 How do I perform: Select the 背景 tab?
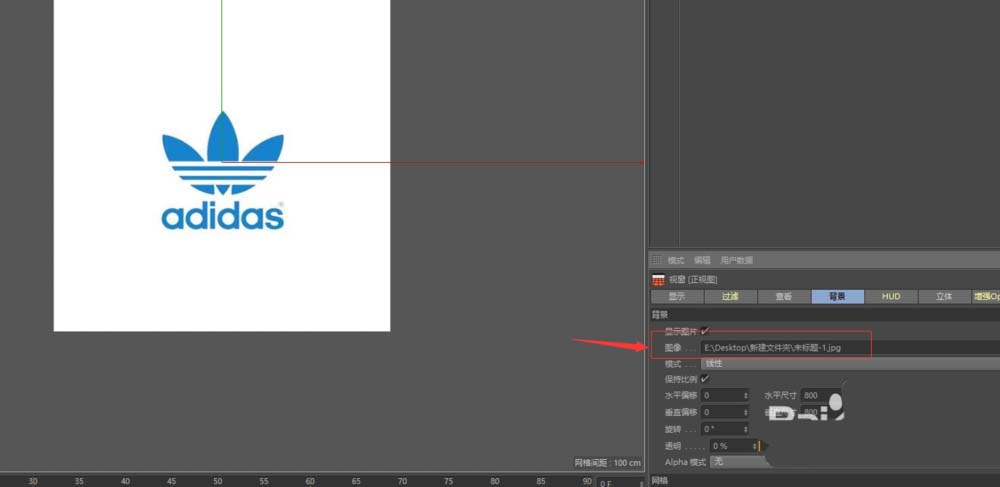click(837, 296)
